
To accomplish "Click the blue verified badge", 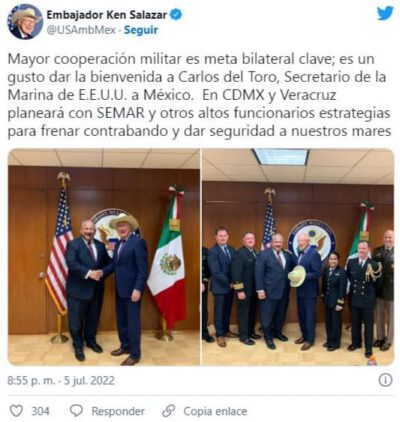I will click(x=176, y=14).
